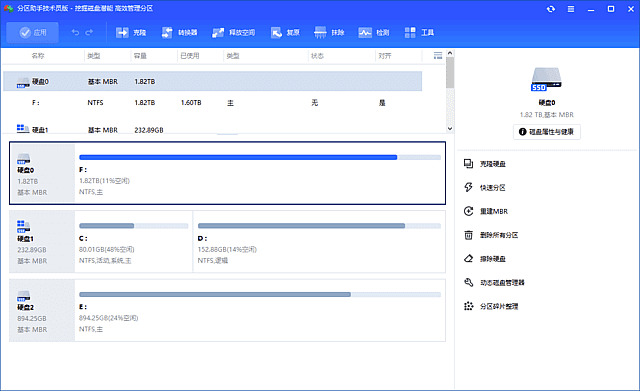Screen dimensions: 640x391
Task: Select the Disk 0 row in the list
Action: [212, 81]
